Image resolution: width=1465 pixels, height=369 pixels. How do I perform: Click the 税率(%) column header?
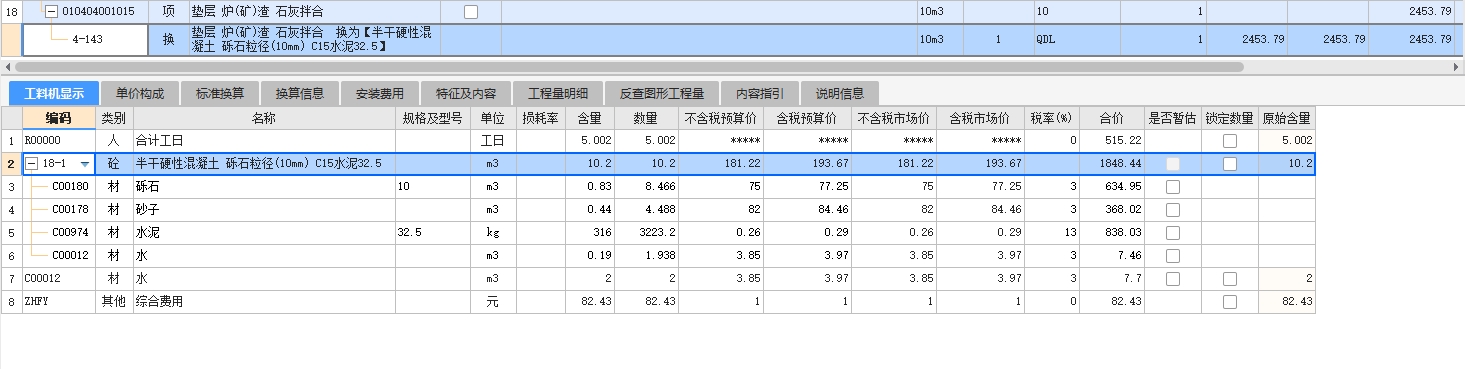1051,118
